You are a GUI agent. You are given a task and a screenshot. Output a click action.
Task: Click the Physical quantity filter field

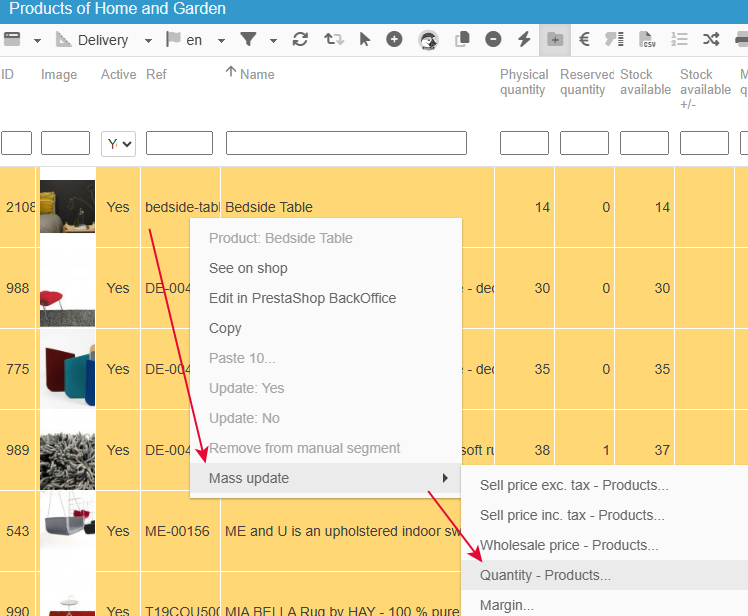pos(524,143)
